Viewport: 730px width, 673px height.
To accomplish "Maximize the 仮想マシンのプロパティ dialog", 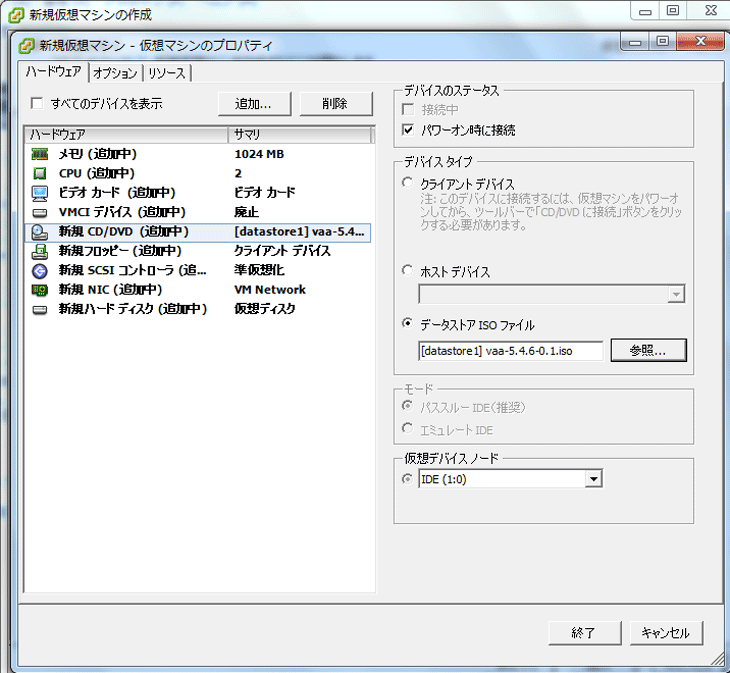I will pyautogui.click(x=662, y=41).
